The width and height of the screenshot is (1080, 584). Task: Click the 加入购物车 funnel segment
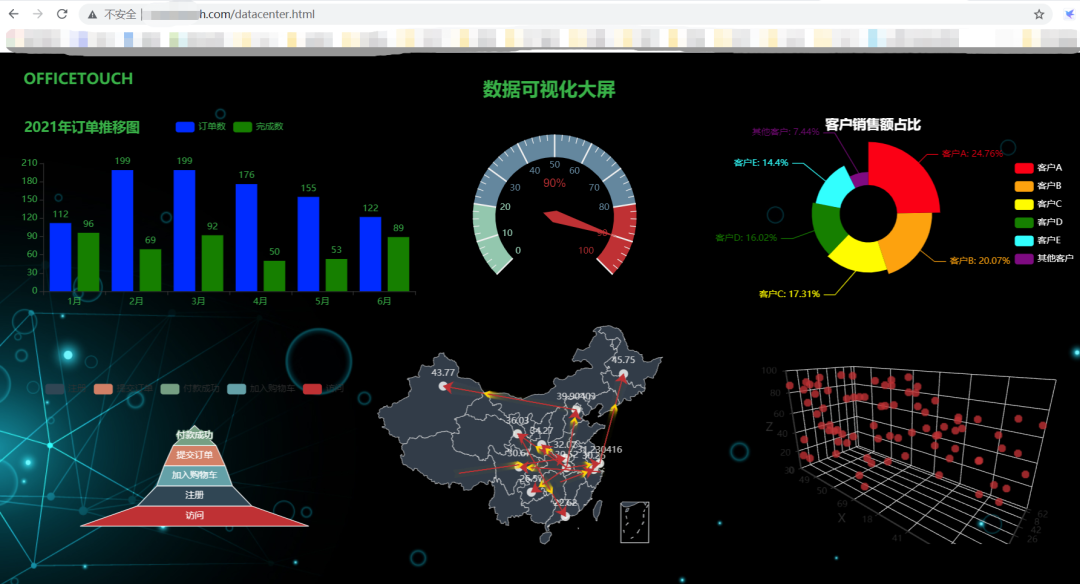[194, 475]
